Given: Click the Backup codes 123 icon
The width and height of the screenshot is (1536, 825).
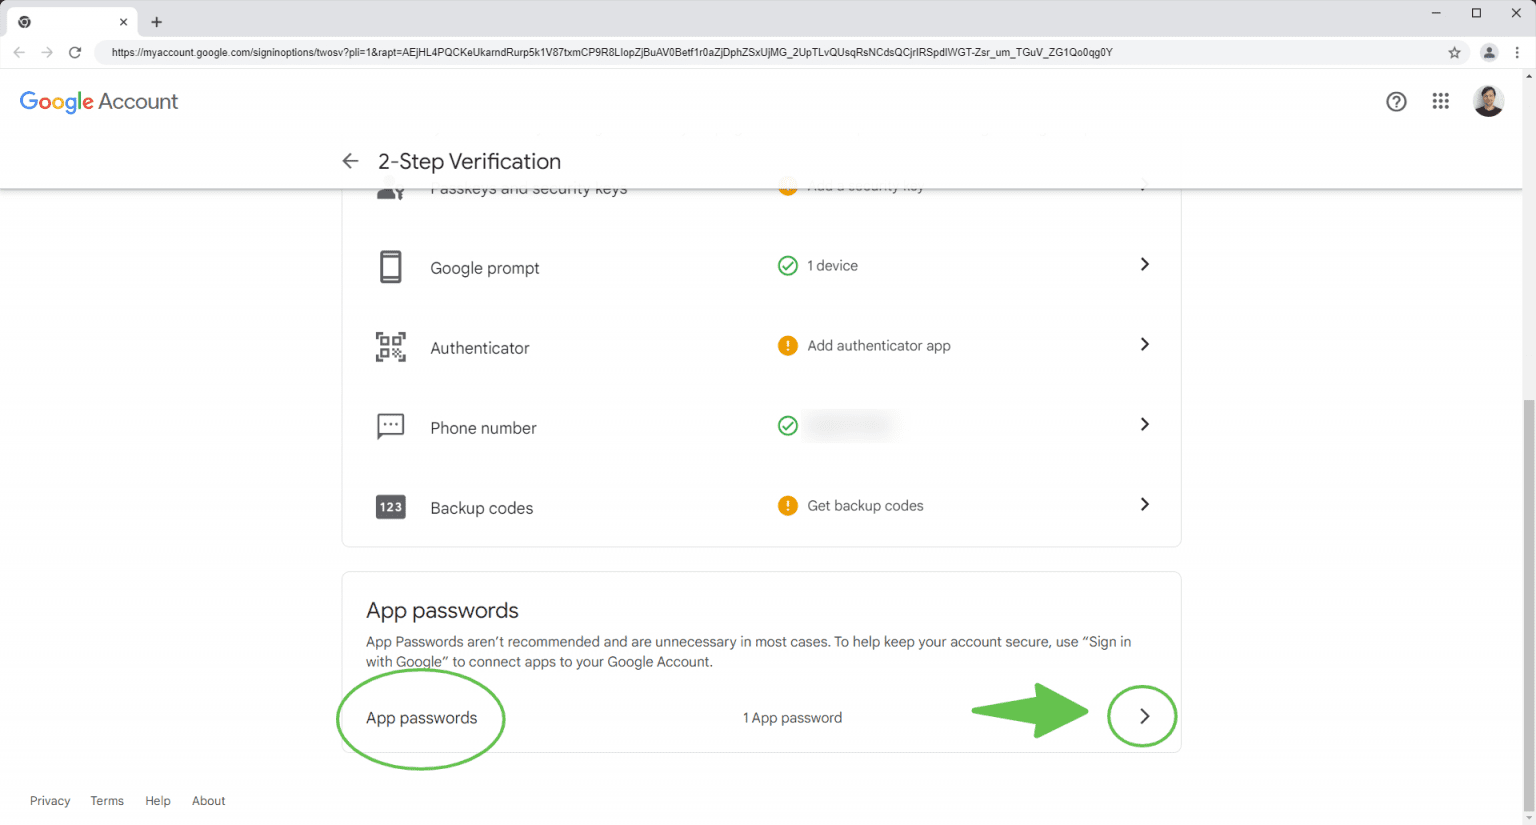Looking at the screenshot, I should click(390, 507).
